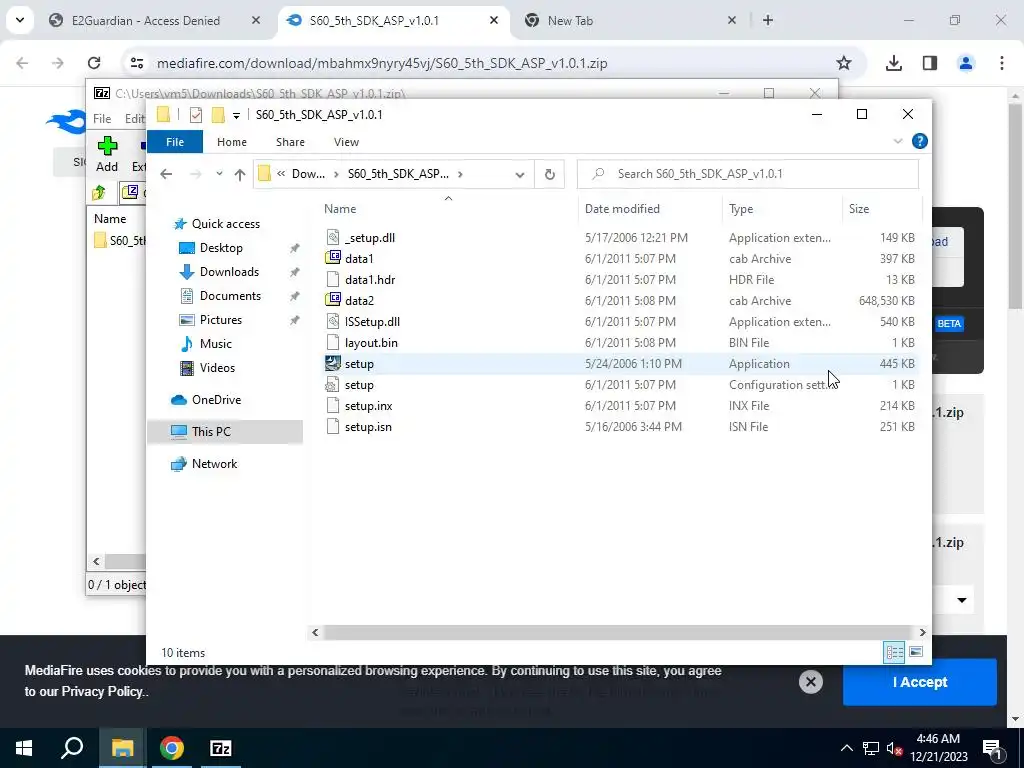Expand the Explorer ribbon chevron
The width and height of the screenshot is (1024, 768).
pyautogui.click(x=898, y=142)
